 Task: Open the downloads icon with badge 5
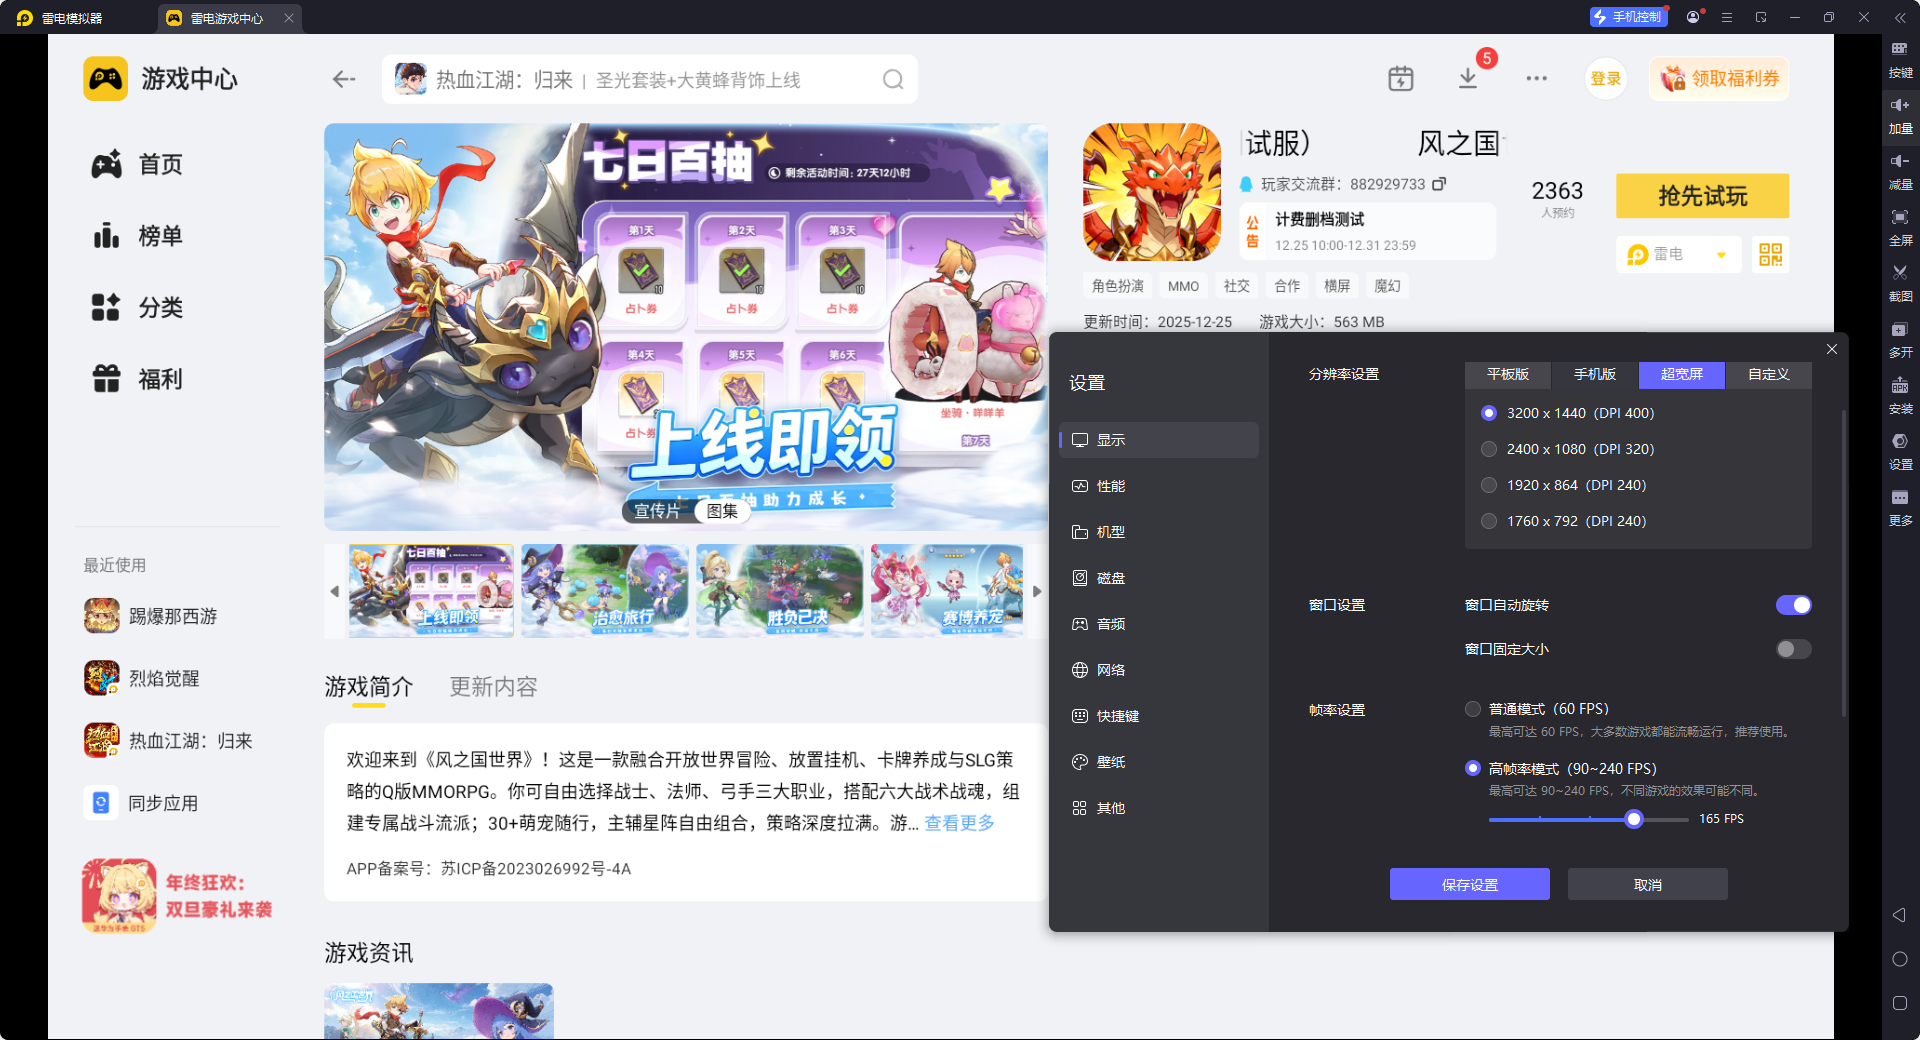point(1468,78)
